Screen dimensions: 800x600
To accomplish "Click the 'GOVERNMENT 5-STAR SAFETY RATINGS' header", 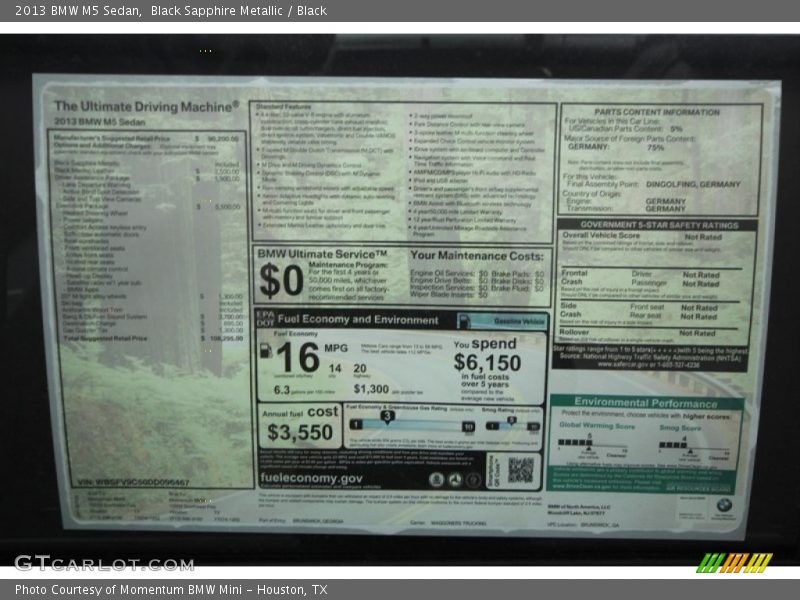I will (x=659, y=225).
